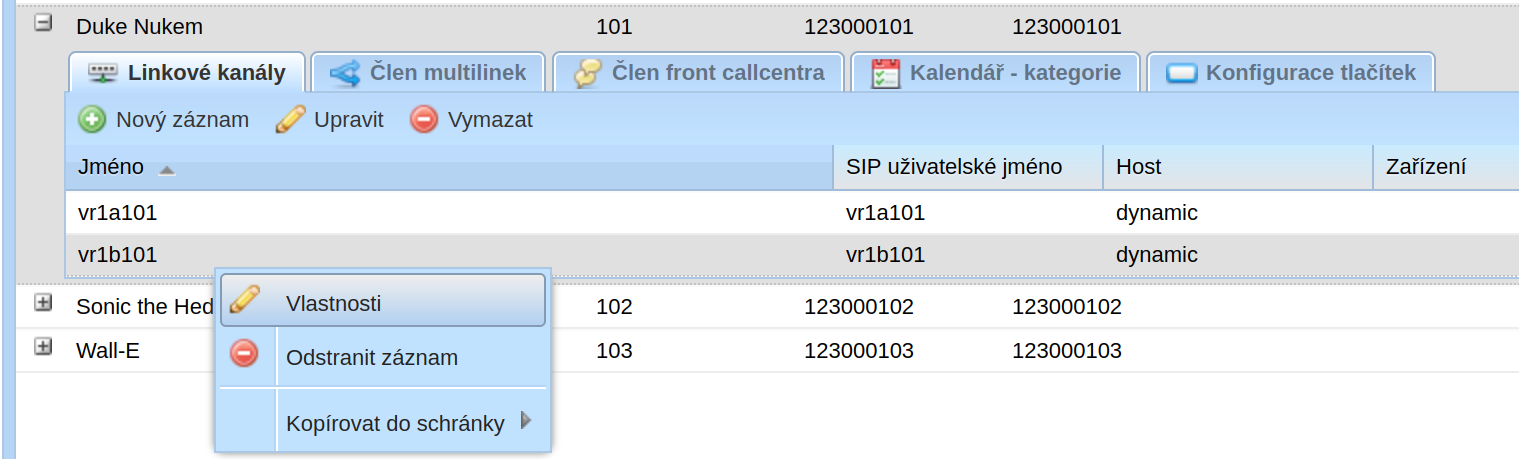The width and height of the screenshot is (1519, 459).
Task: Choose Vlastnosti in context menu
Action: 383,300
